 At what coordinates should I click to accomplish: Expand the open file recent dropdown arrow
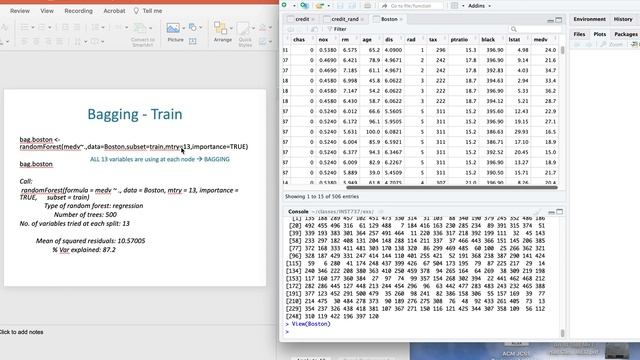329,6
